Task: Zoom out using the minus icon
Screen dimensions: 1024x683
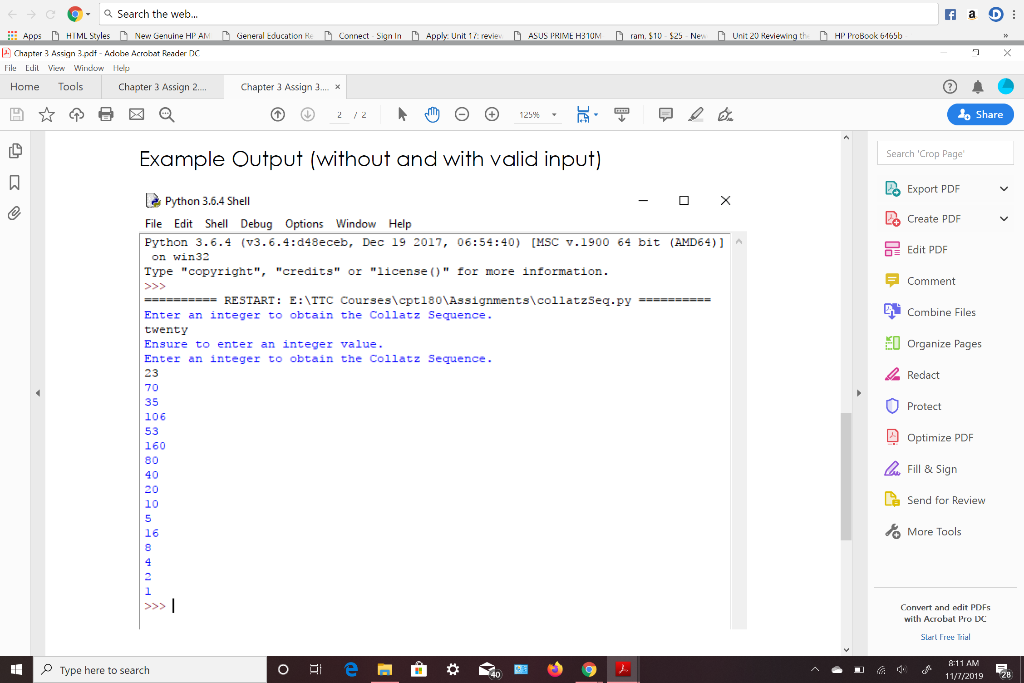Action: (x=461, y=114)
